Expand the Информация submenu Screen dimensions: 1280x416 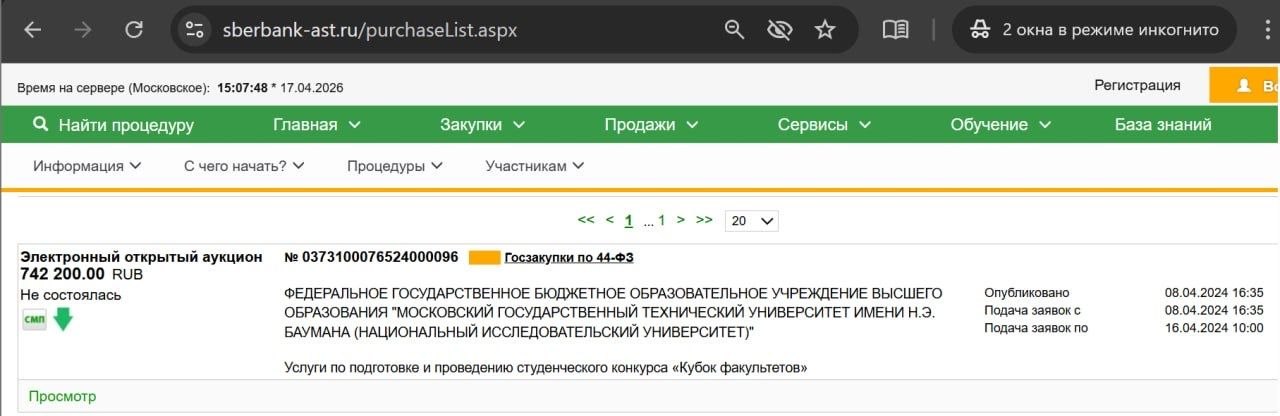point(87,166)
